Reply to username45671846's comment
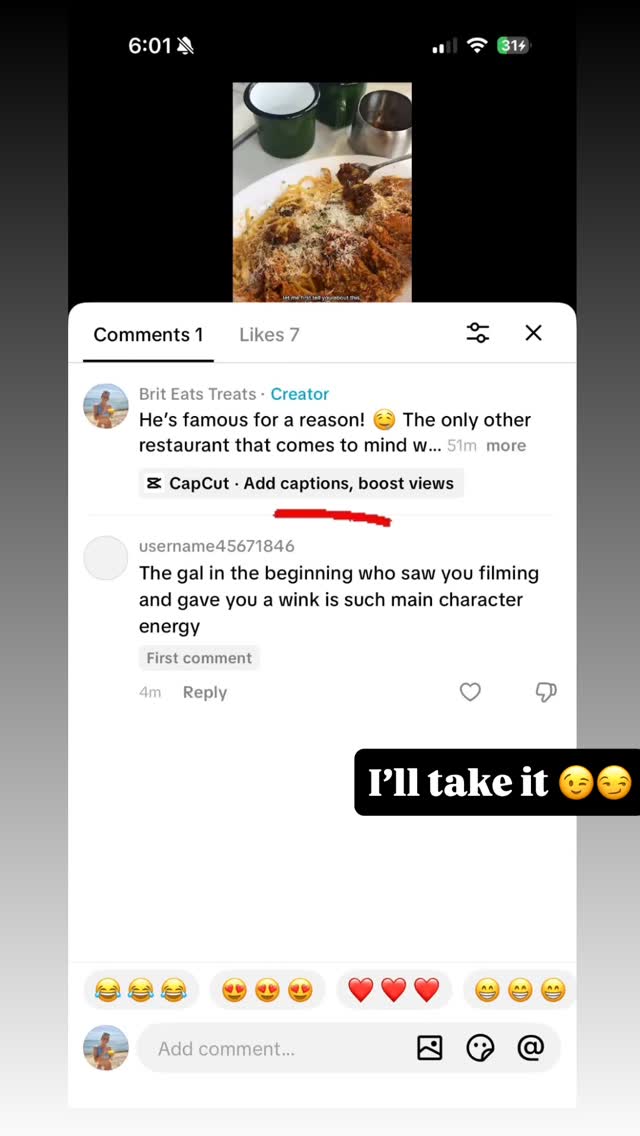 tap(205, 692)
